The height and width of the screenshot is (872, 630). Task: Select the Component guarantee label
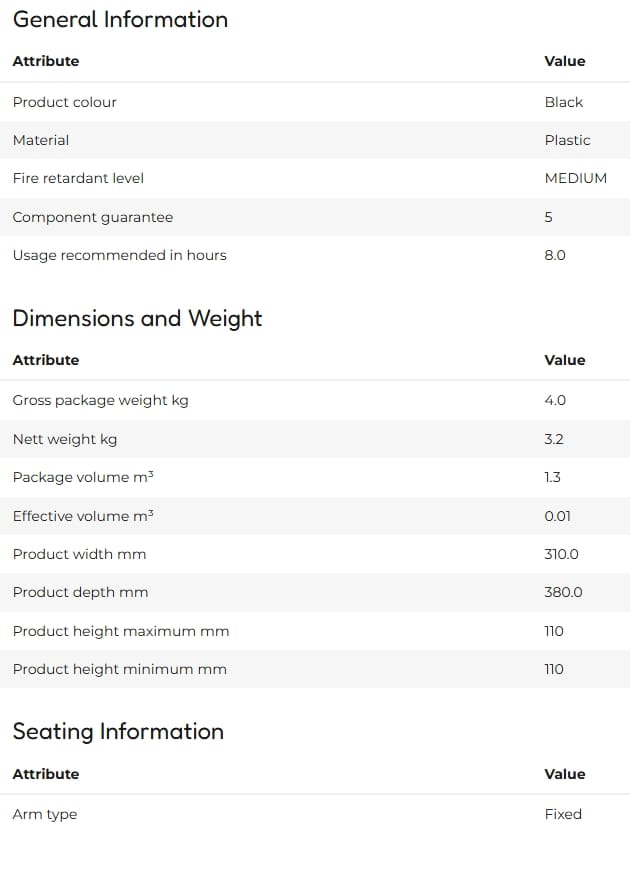(93, 217)
